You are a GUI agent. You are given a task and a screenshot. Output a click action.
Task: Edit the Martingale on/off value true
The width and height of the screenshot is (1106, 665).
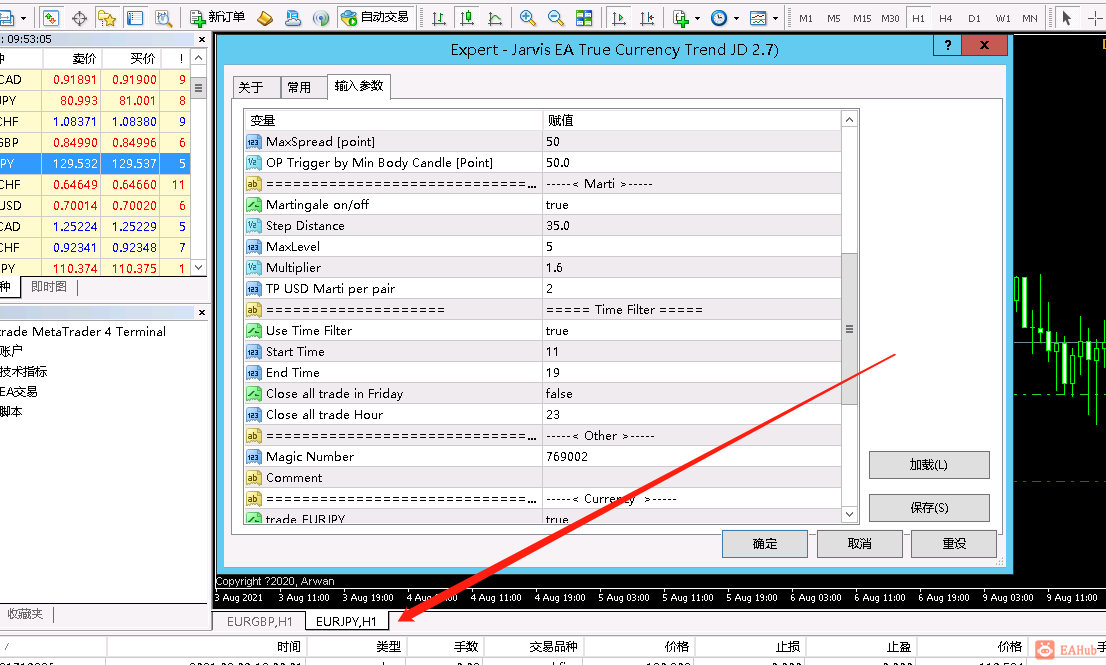(691, 205)
